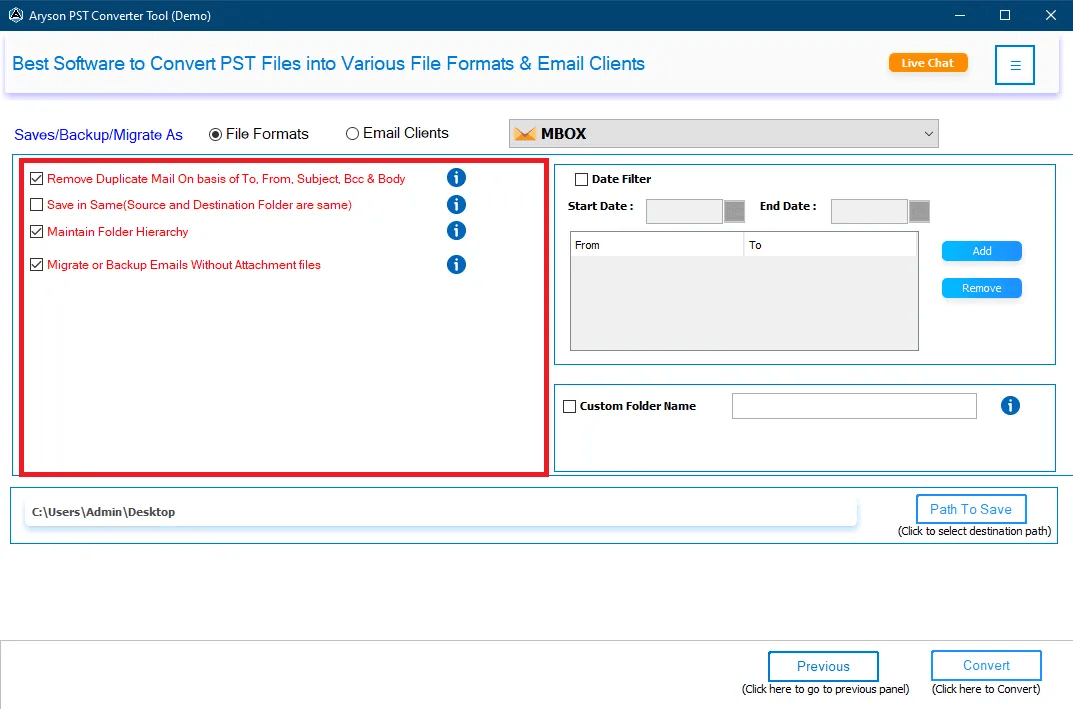Enable Save in Same folder checkbox

click(x=37, y=205)
